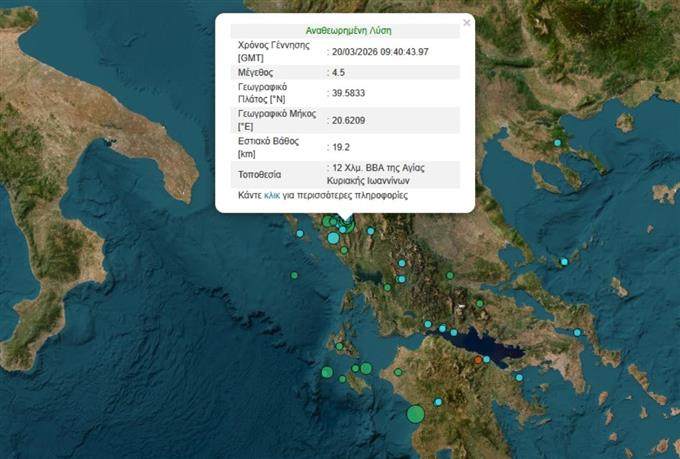Click the largest green marker southwest of Peloponnese
This screenshot has height=459, width=680.
(415, 413)
